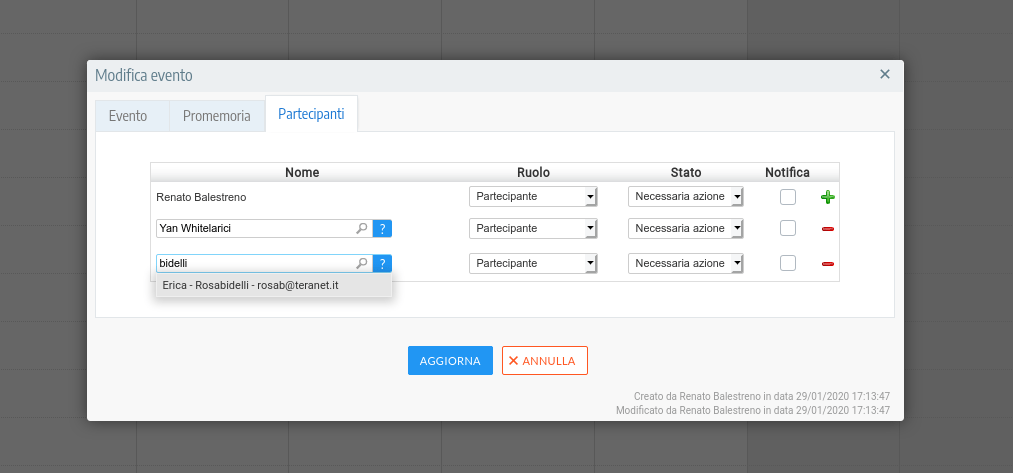Open Ruolo dropdown in the bidelli row
This screenshot has height=473, width=1013.
(533, 263)
